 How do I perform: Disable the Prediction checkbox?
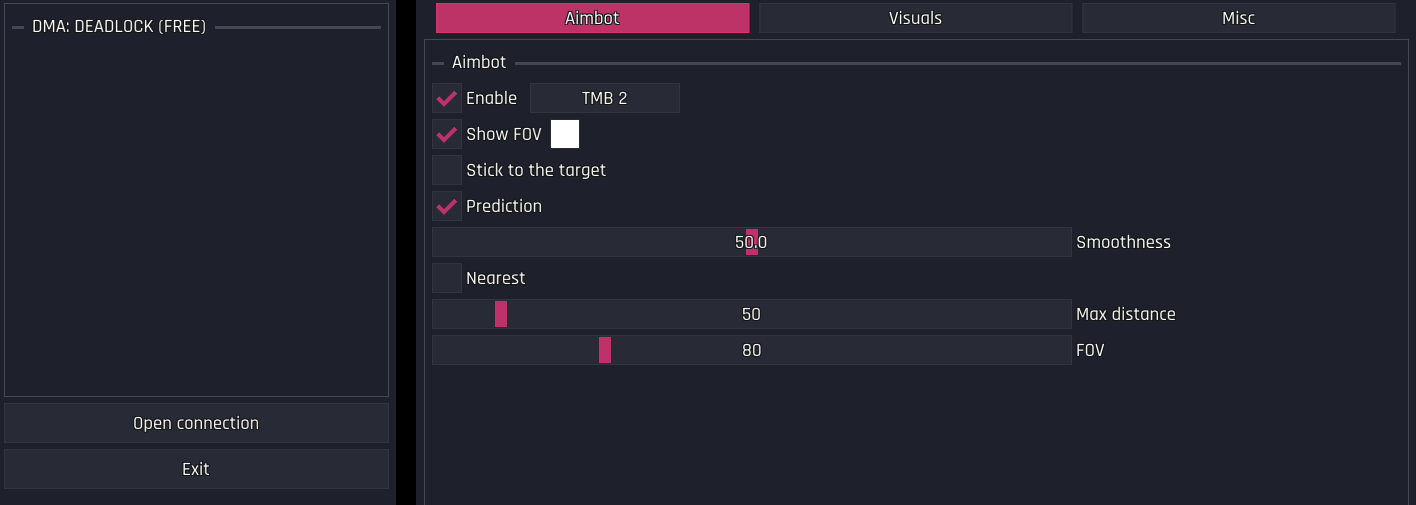point(447,206)
